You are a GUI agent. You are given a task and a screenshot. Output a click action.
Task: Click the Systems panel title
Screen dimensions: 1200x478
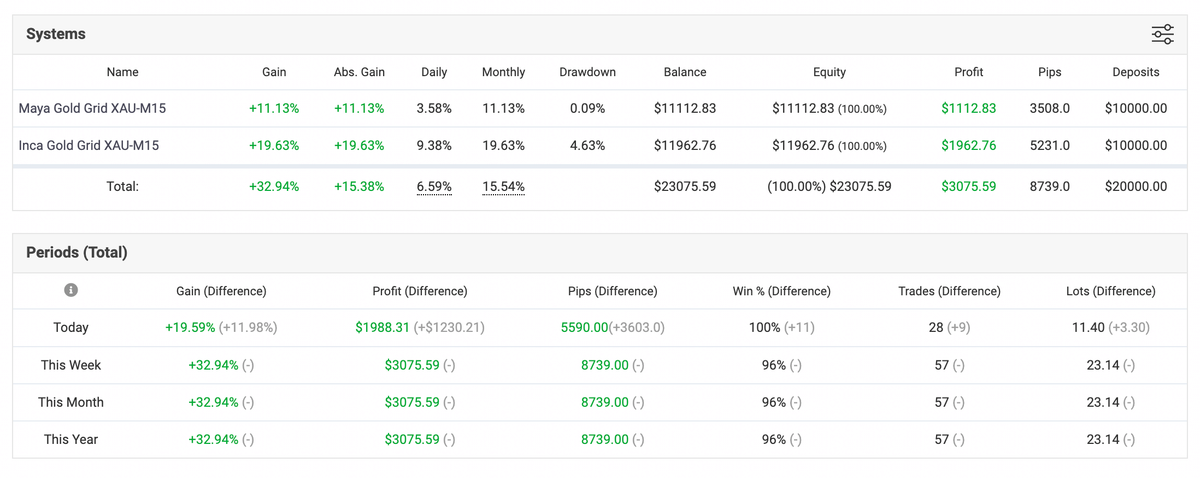pyautogui.click(x=56, y=34)
